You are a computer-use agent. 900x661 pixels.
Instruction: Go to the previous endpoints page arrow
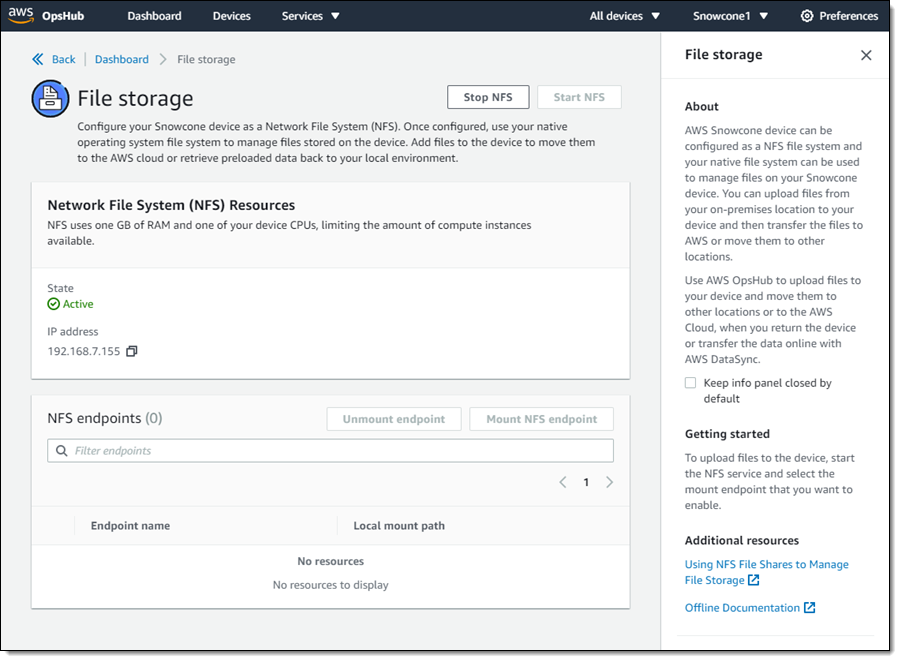coord(562,482)
